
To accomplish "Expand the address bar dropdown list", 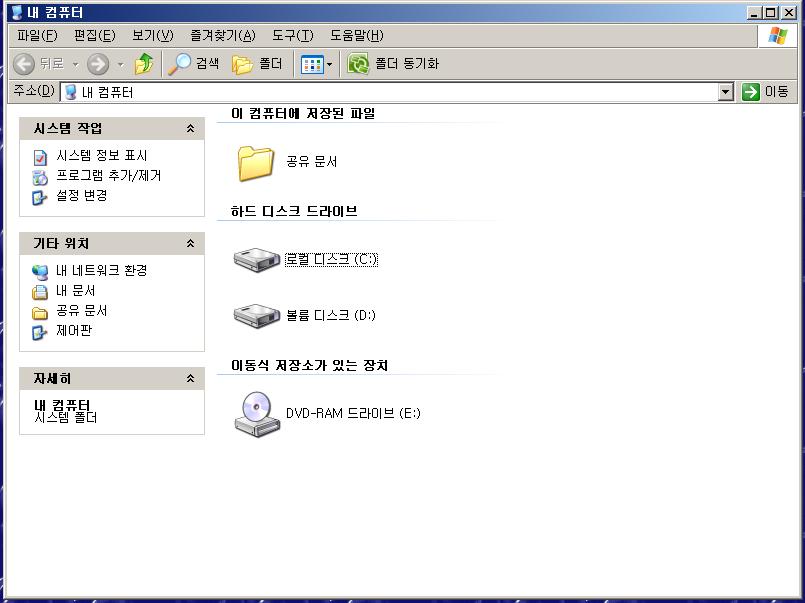I will (725, 92).
